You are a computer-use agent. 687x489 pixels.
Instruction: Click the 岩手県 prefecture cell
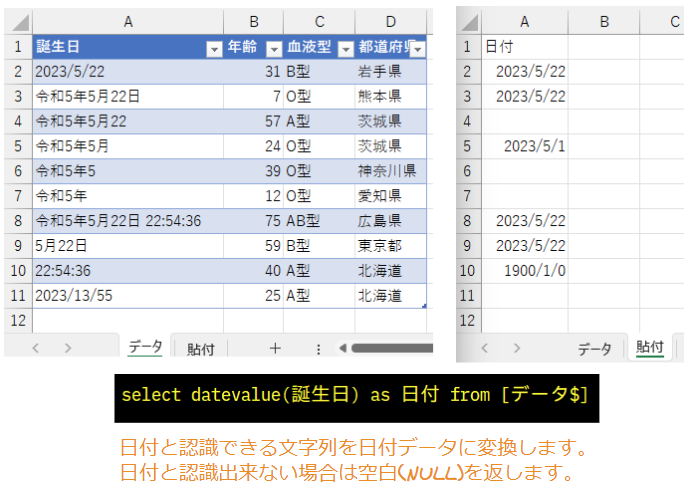pyautogui.click(x=391, y=72)
